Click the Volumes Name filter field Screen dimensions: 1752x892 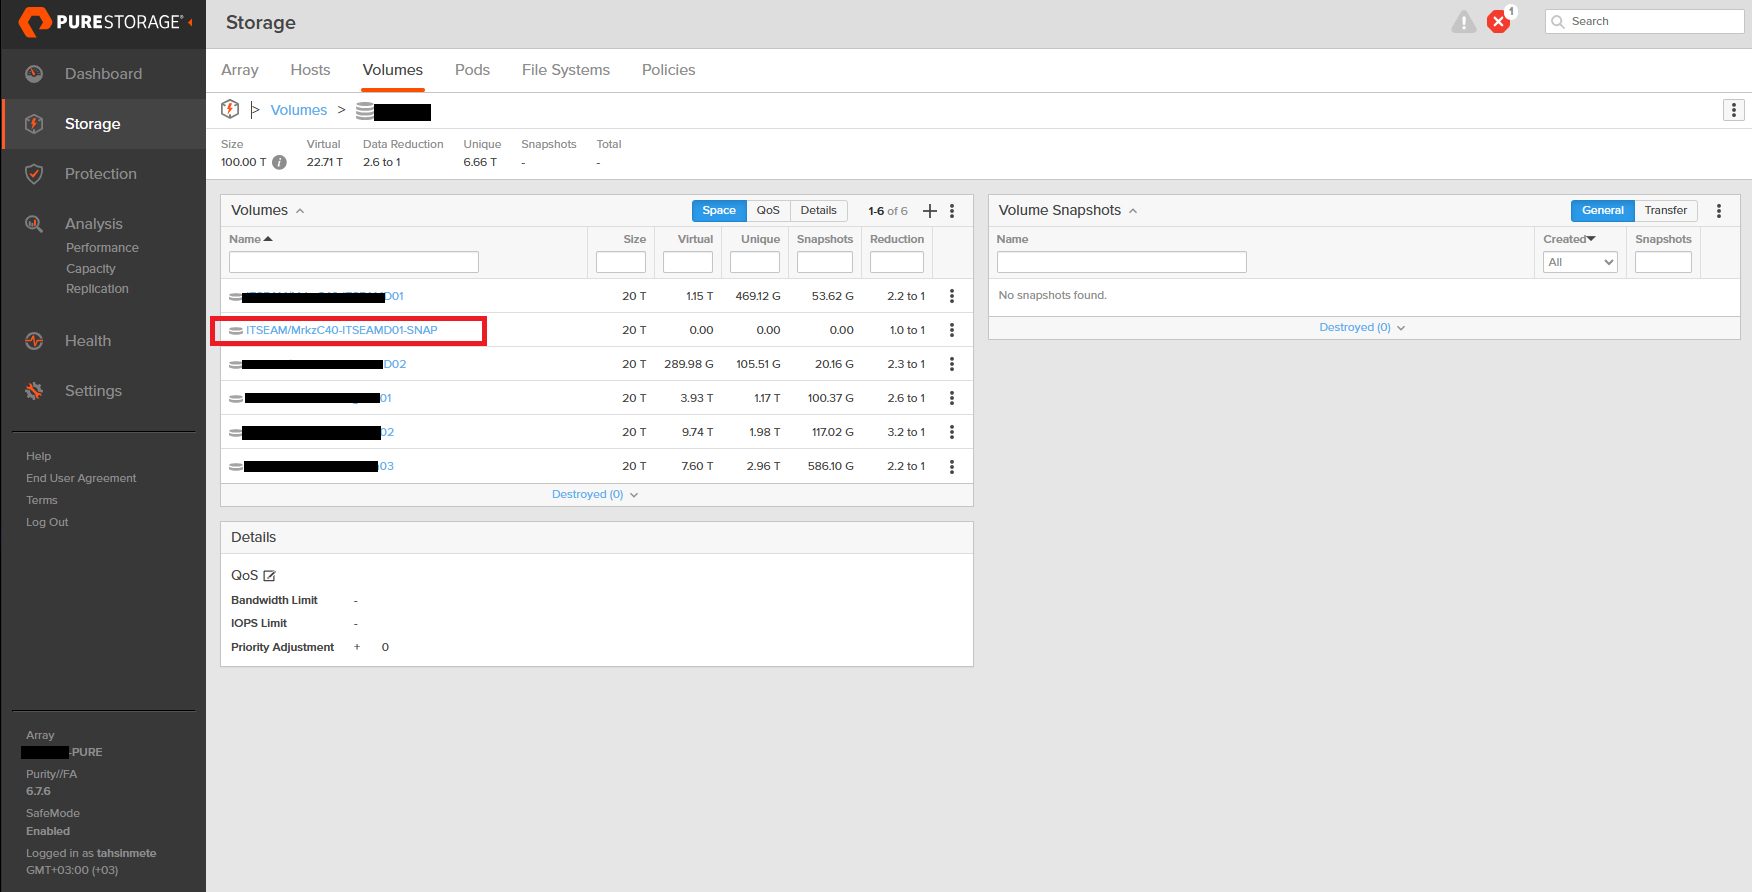click(x=353, y=262)
